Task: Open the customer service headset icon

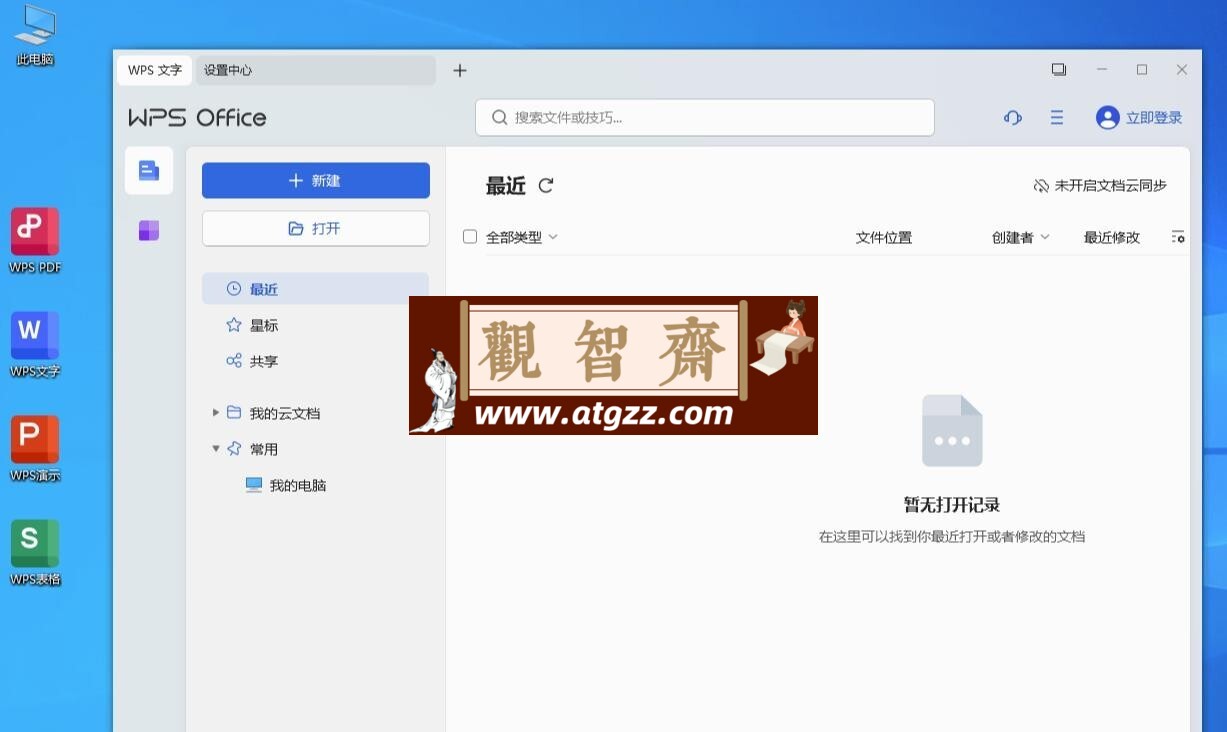Action: [x=1012, y=118]
